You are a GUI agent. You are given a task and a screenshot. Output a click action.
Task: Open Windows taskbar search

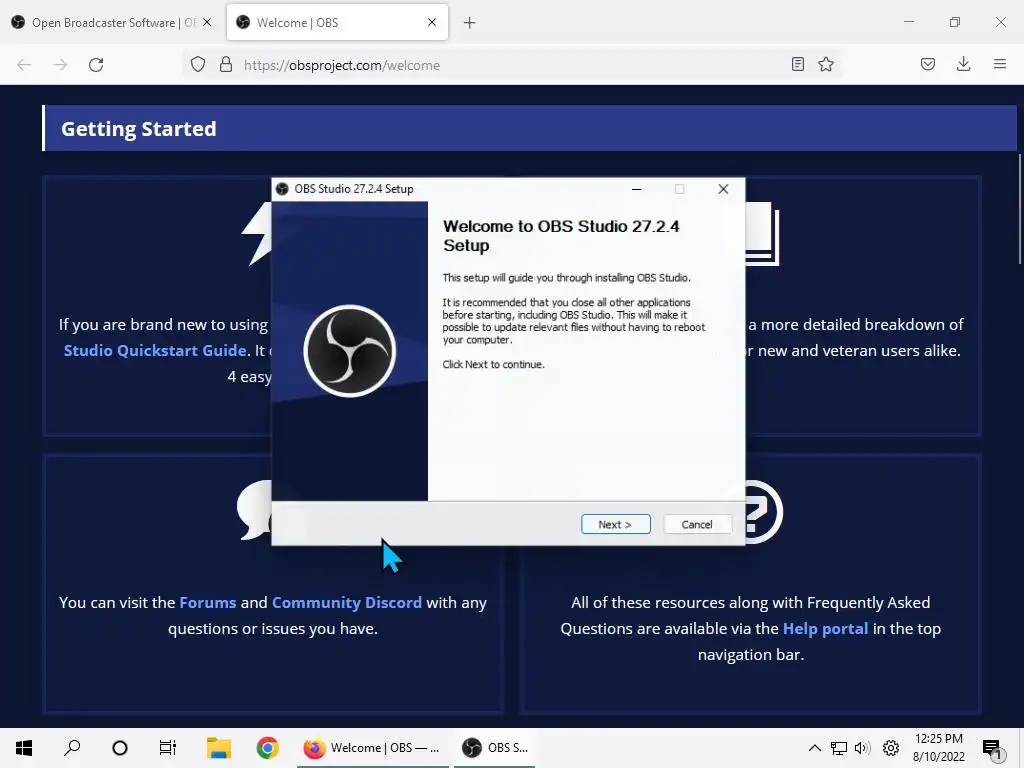(x=72, y=748)
